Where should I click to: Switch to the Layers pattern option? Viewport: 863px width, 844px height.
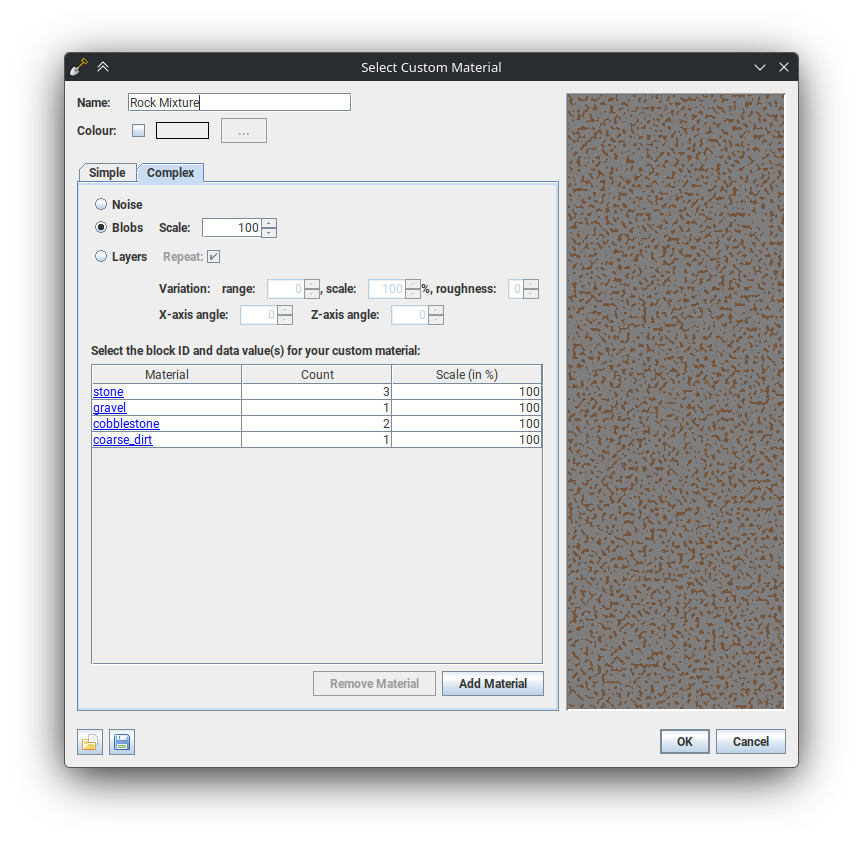pos(101,256)
